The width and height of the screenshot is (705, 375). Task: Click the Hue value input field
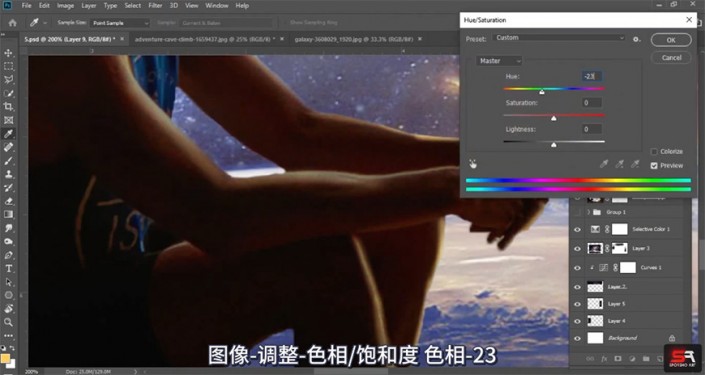(592, 76)
